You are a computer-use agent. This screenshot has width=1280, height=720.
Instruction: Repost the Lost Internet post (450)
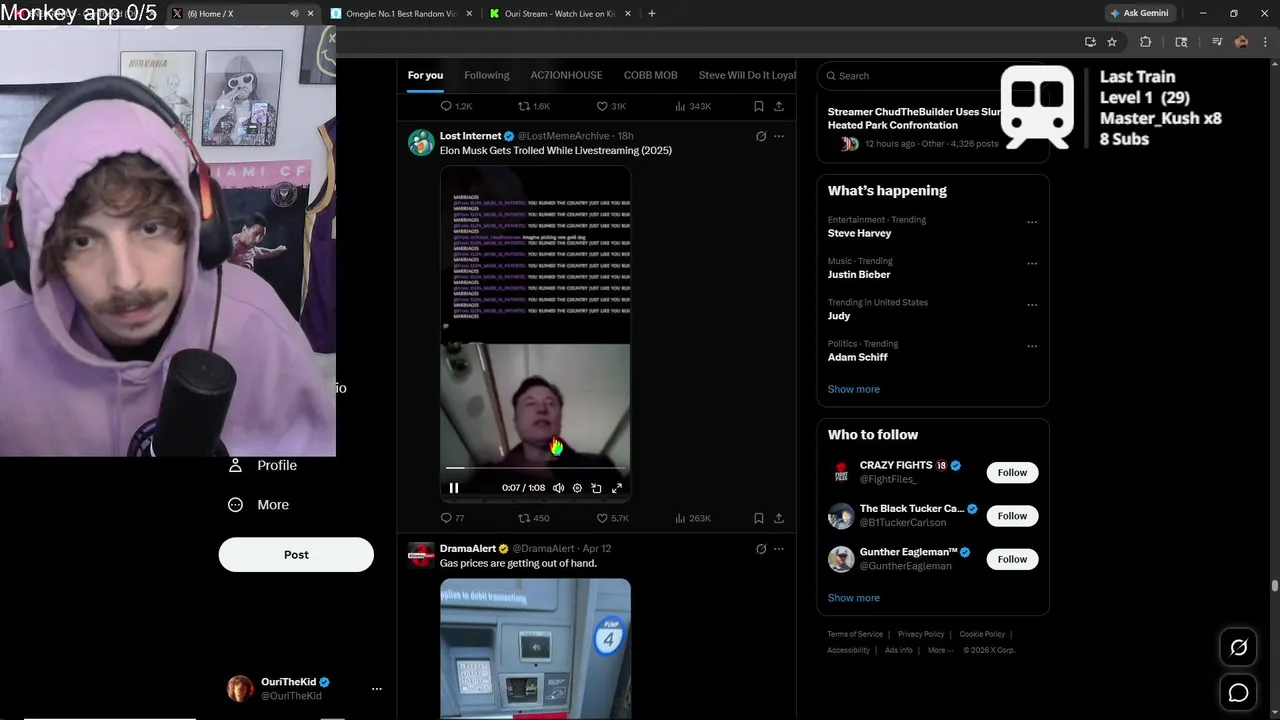533,518
